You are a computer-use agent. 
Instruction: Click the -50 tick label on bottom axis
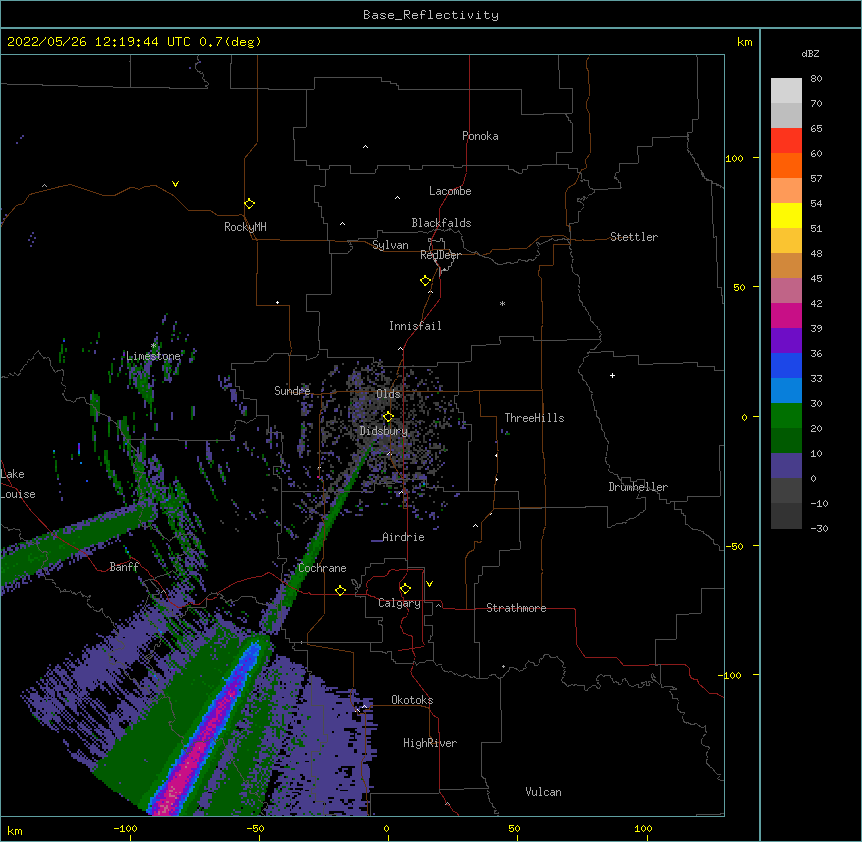click(x=255, y=828)
